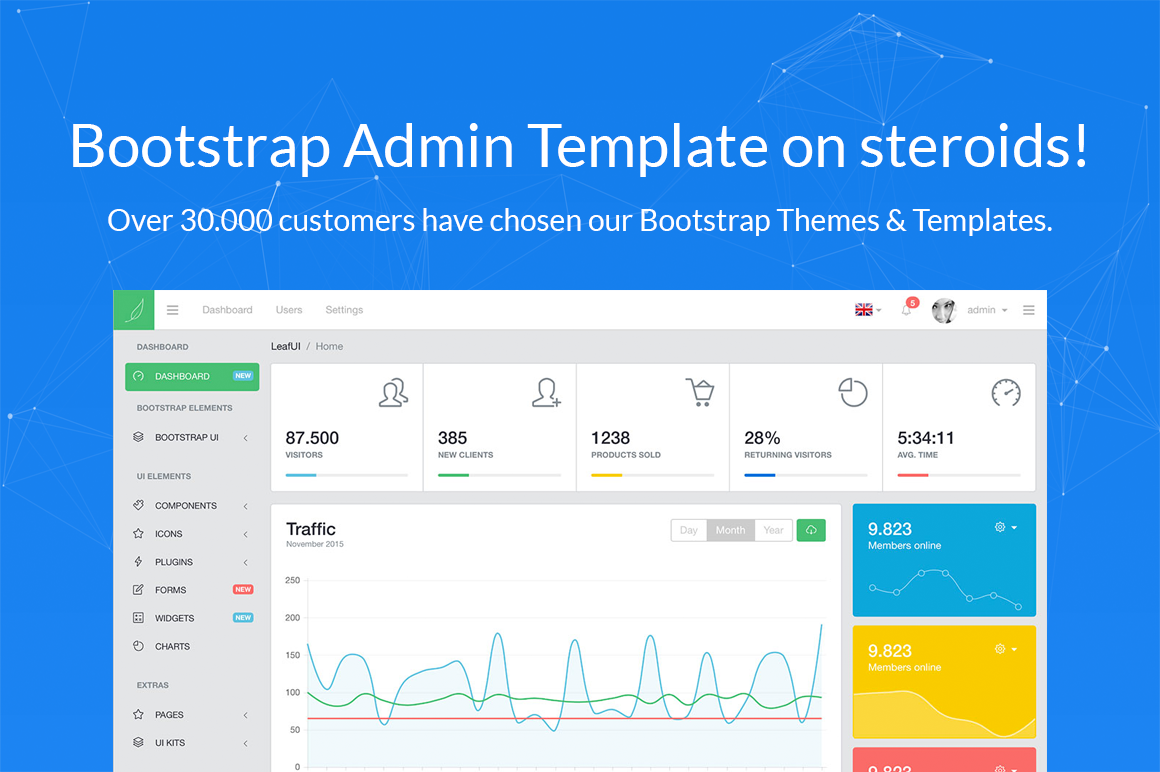This screenshot has width=1160, height=772.
Task: Open the notifications bell icon
Action: pos(907,310)
